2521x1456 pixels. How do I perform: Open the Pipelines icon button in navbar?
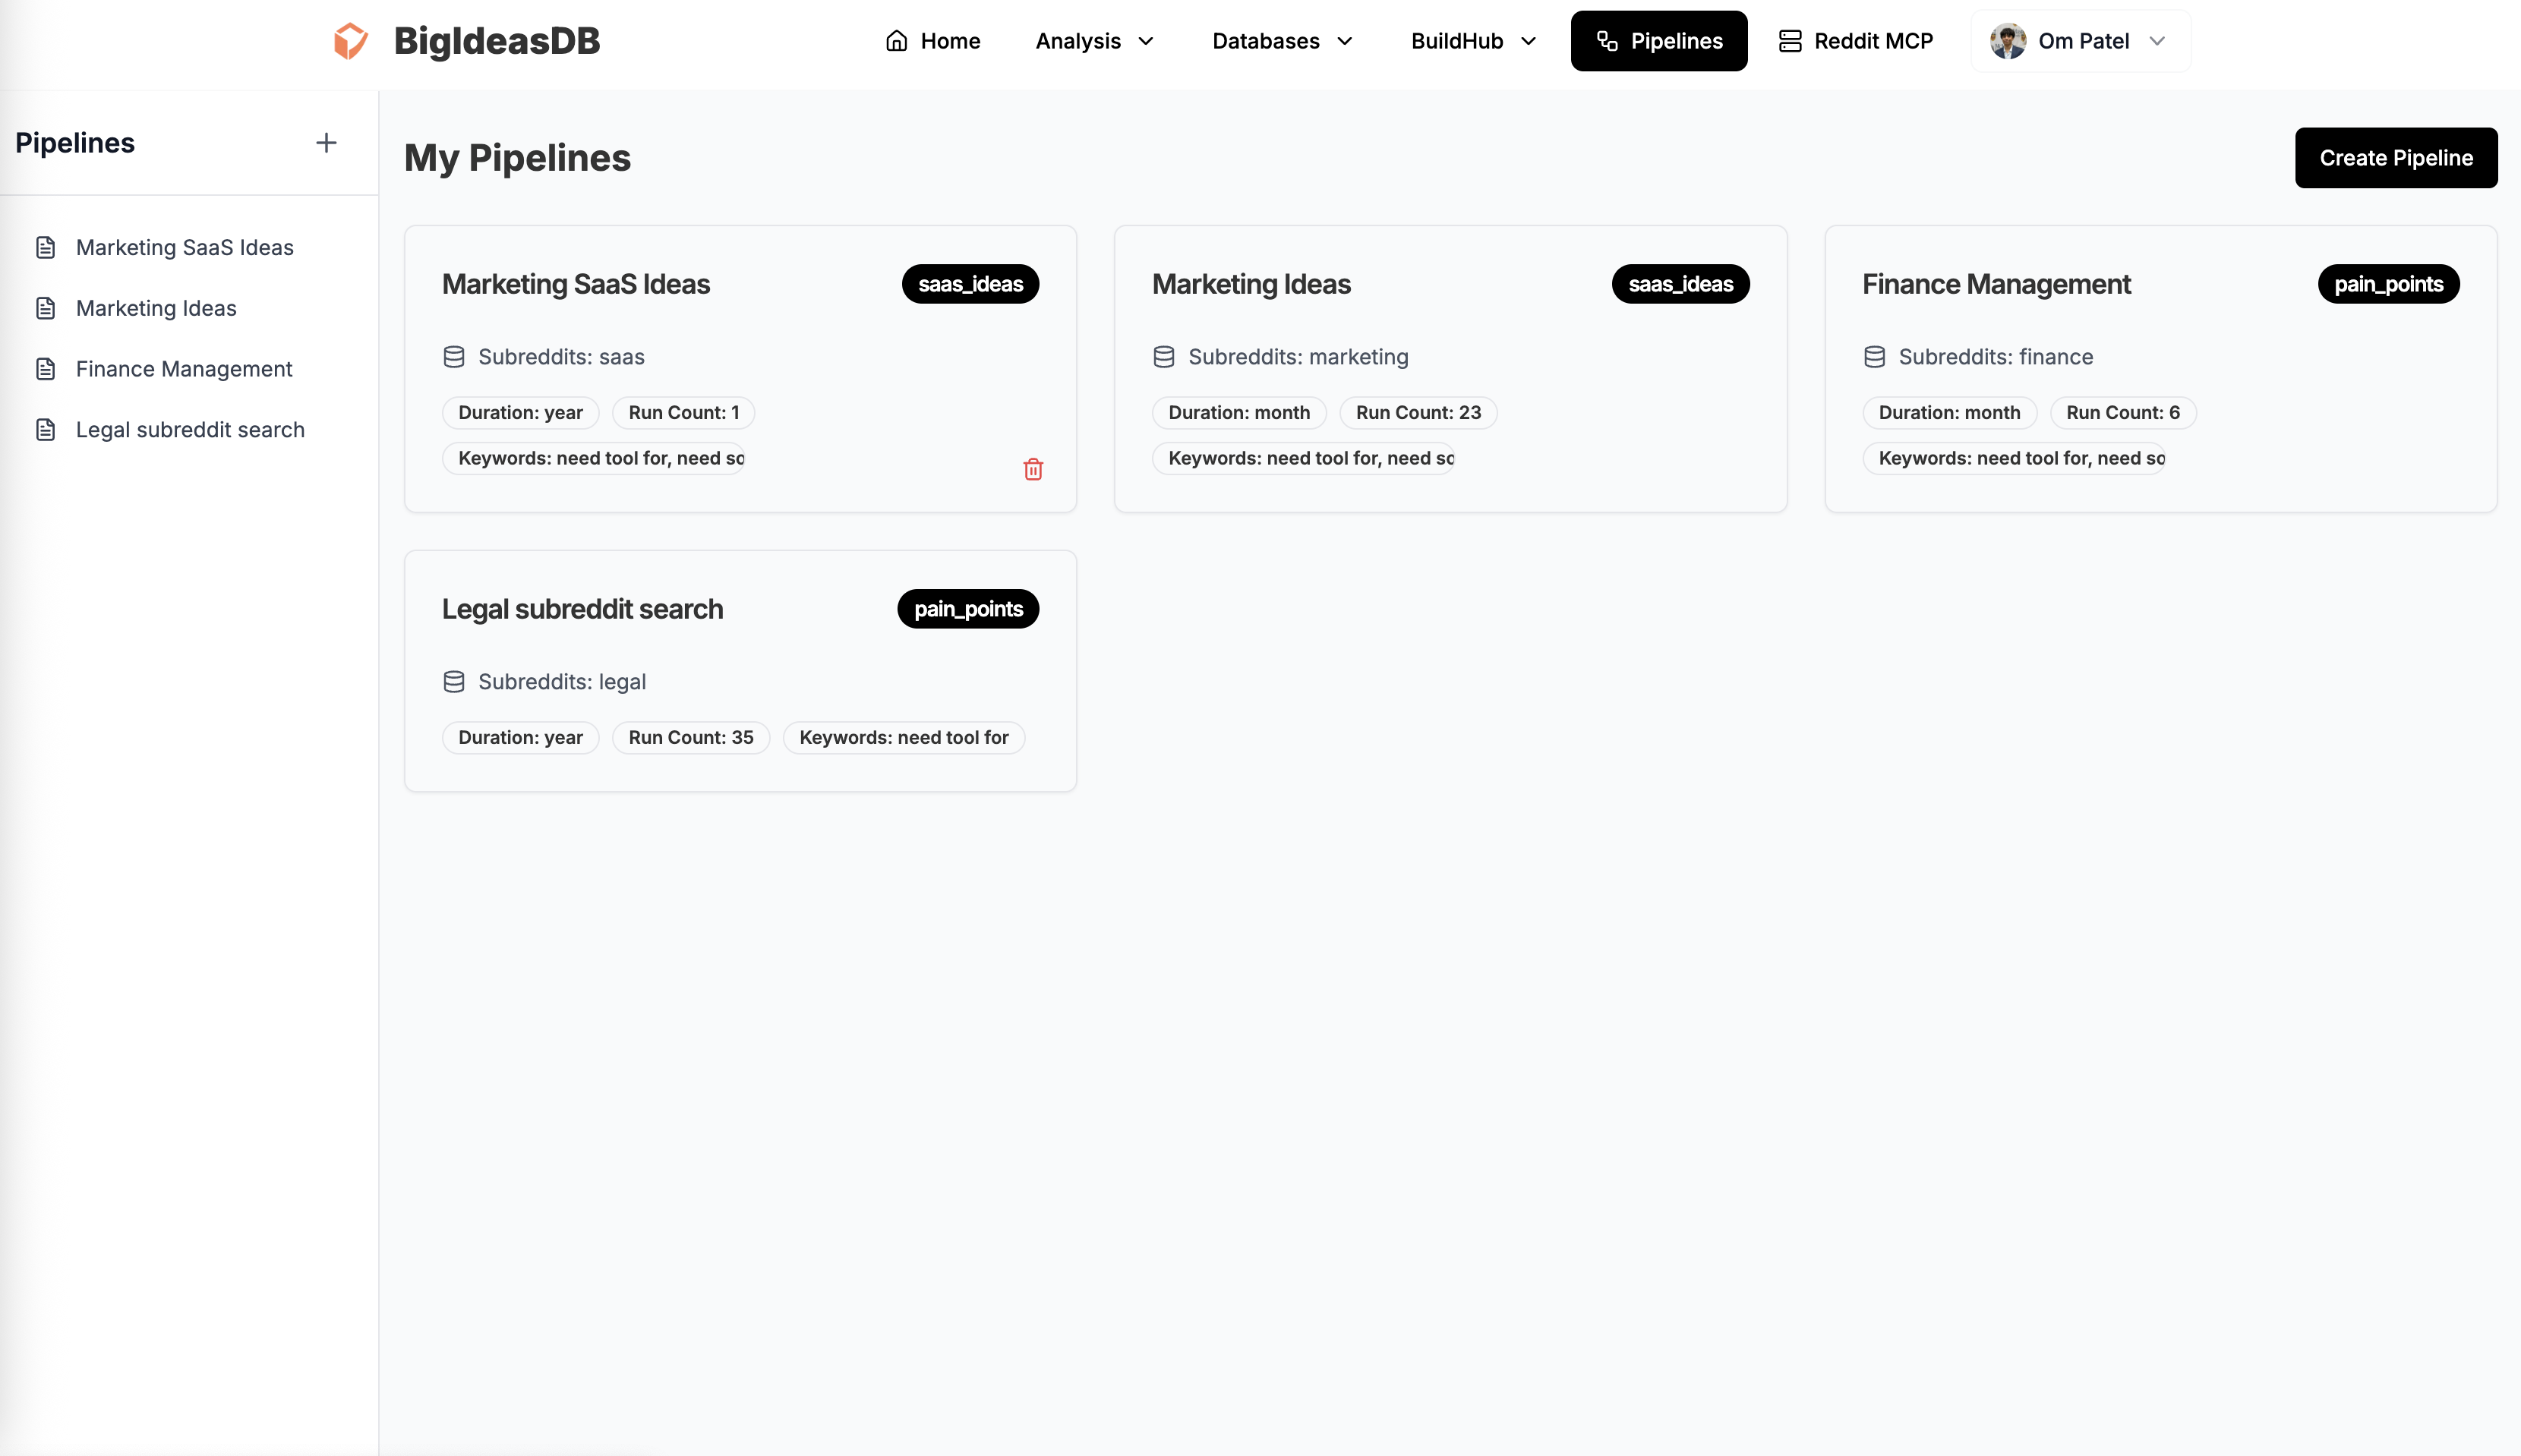(1607, 41)
